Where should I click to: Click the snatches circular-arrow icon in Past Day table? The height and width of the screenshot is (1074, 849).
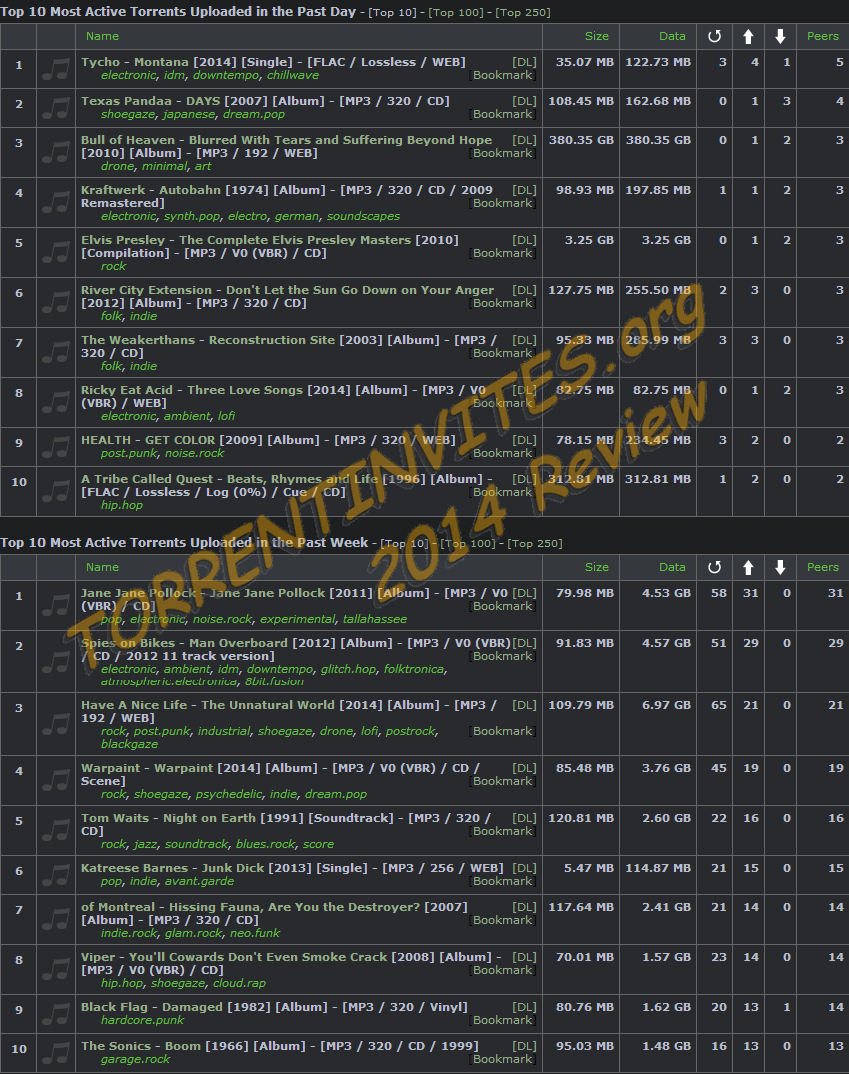(714, 36)
